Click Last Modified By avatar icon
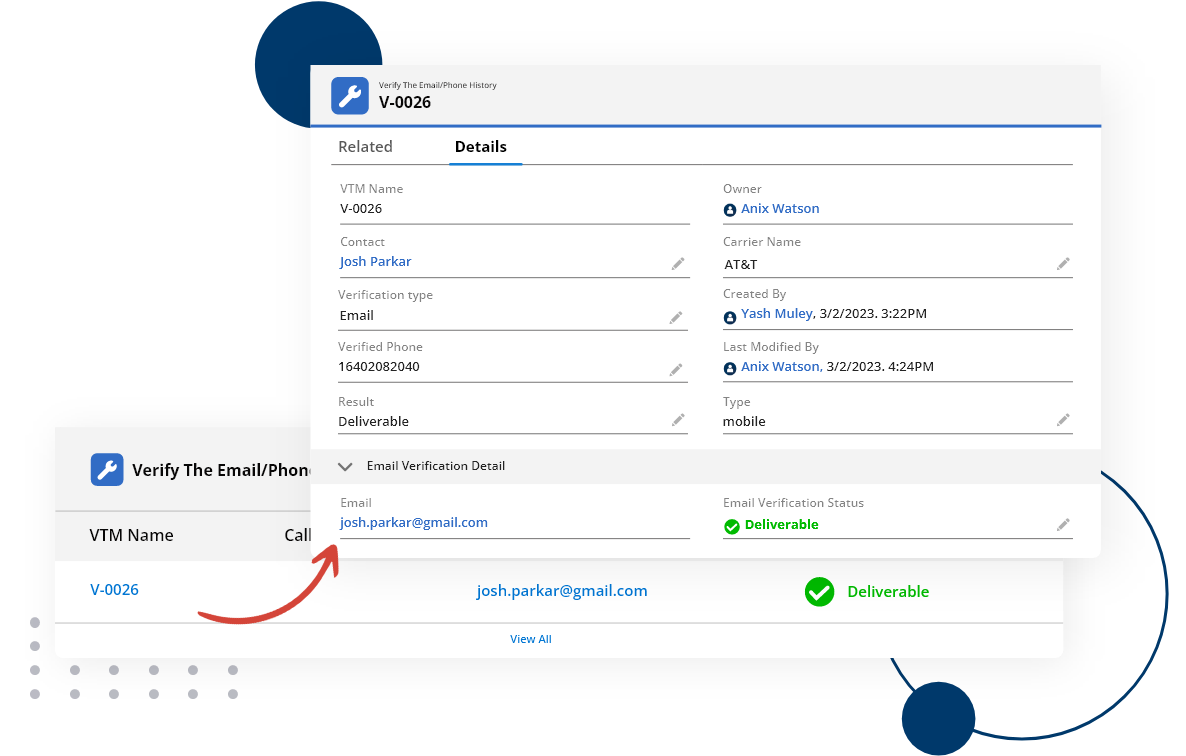Screen dimensions: 1186x756 pos(730,369)
